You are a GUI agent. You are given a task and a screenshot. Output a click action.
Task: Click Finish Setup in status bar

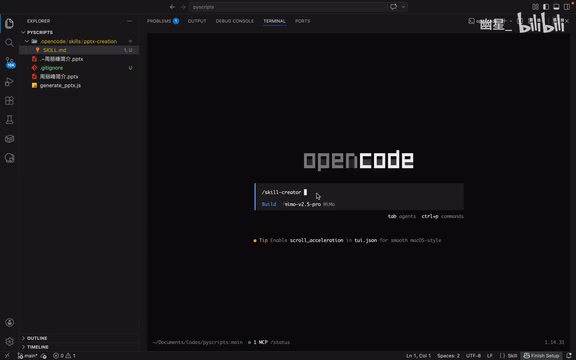click(x=541, y=356)
